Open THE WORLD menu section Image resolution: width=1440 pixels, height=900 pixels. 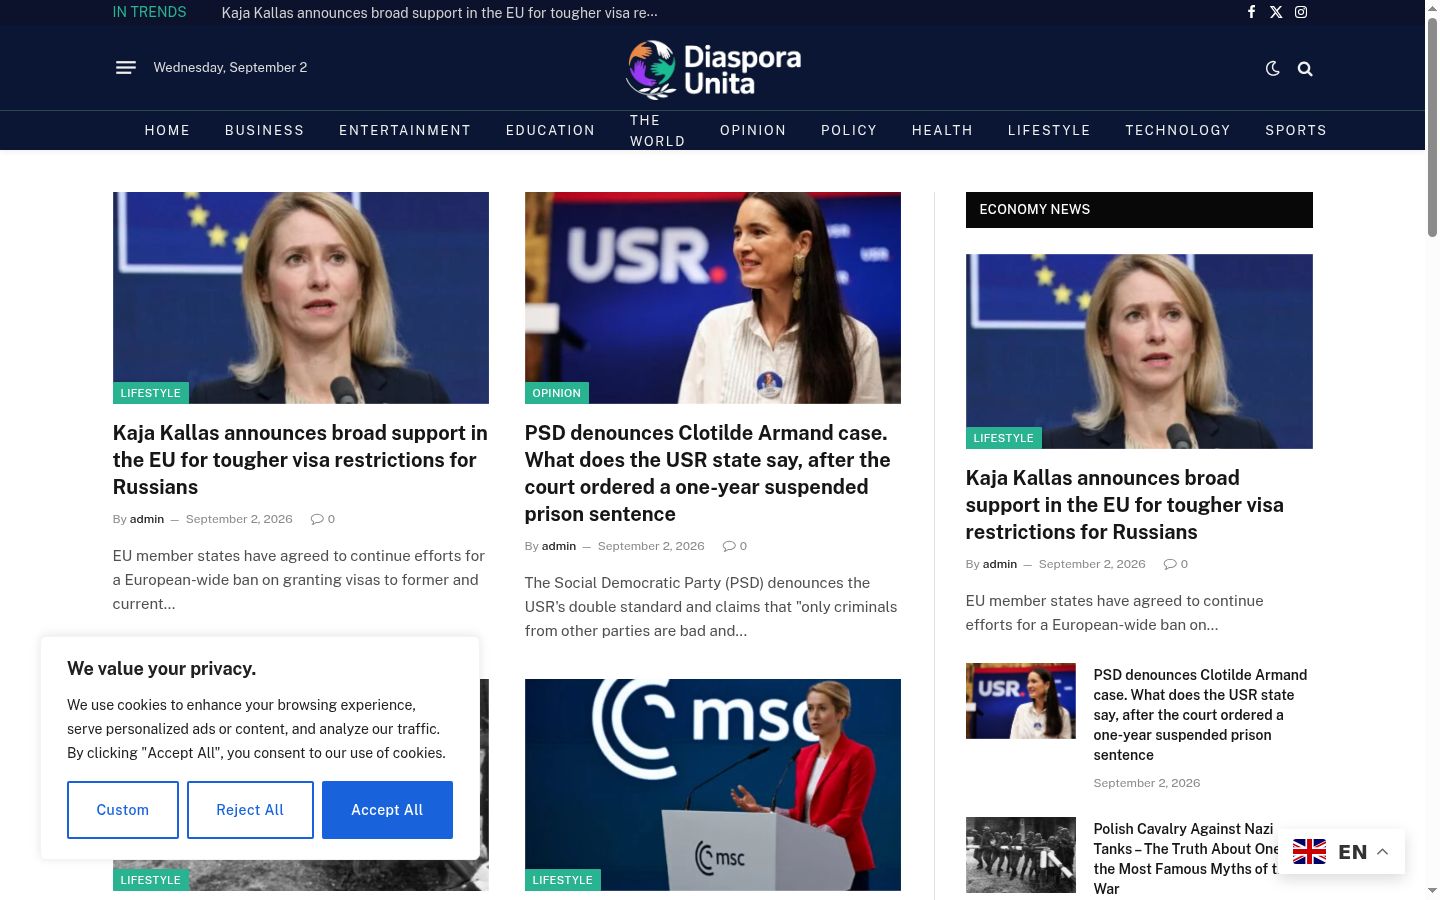click(x=657, y=130)
